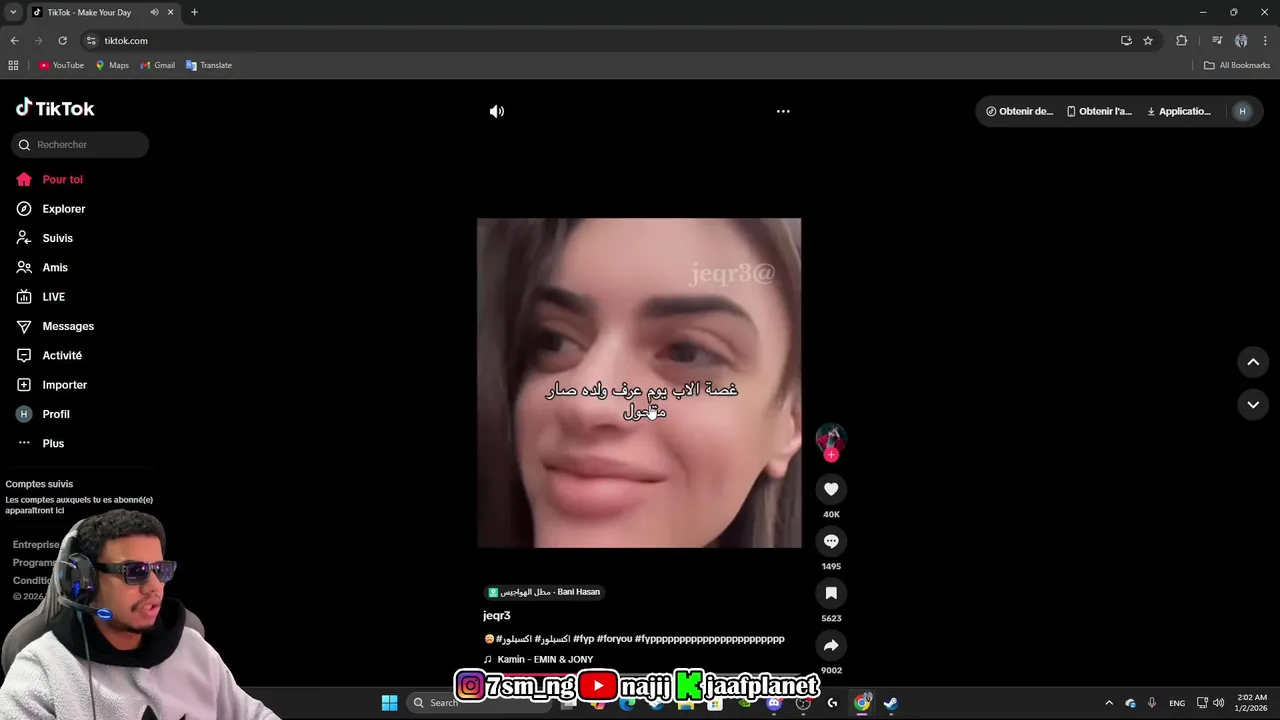
Task: Click the #fyp hashtag
Action: point(583,639)
